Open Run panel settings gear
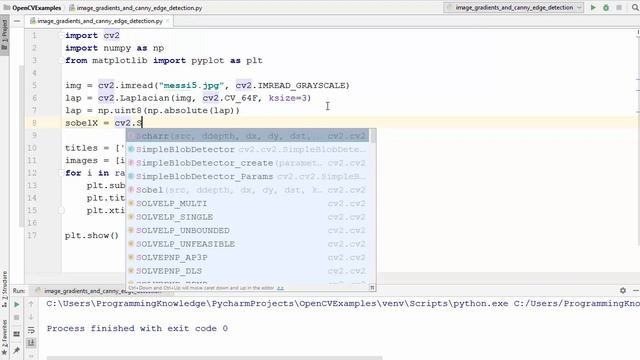Viewport: 640px width, 360px height. (623, 290)
